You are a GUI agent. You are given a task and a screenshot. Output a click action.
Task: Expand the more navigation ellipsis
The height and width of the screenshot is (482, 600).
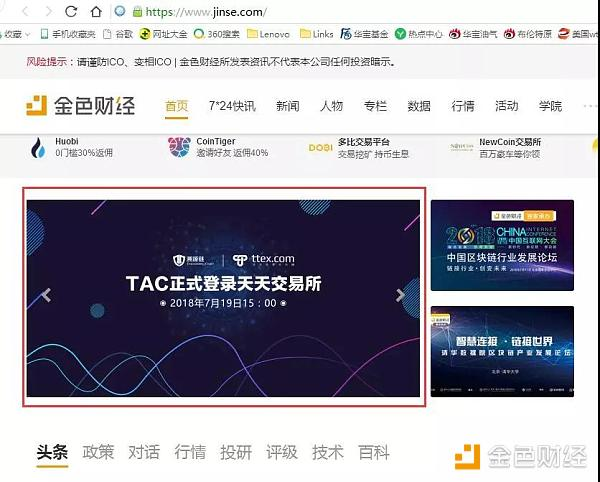[x=590, y=106]
